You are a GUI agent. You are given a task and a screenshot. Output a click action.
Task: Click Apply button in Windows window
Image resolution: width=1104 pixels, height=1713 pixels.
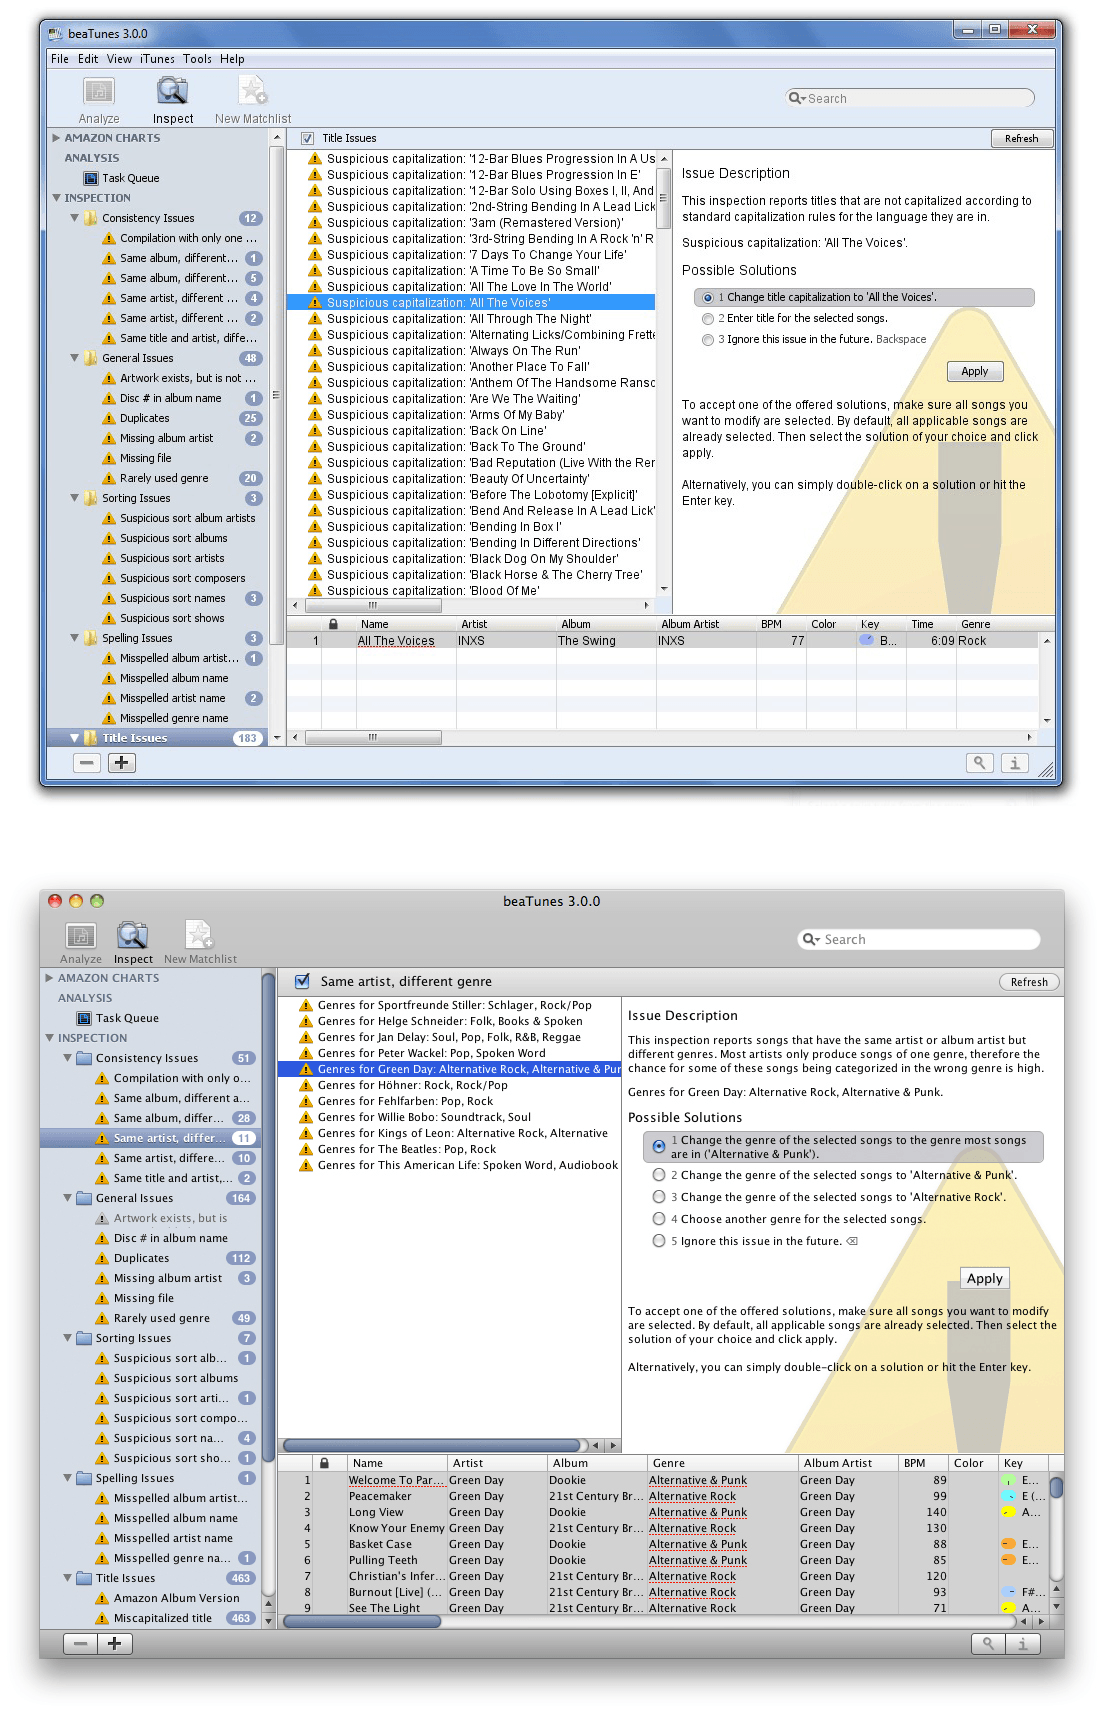click(974, 371)
